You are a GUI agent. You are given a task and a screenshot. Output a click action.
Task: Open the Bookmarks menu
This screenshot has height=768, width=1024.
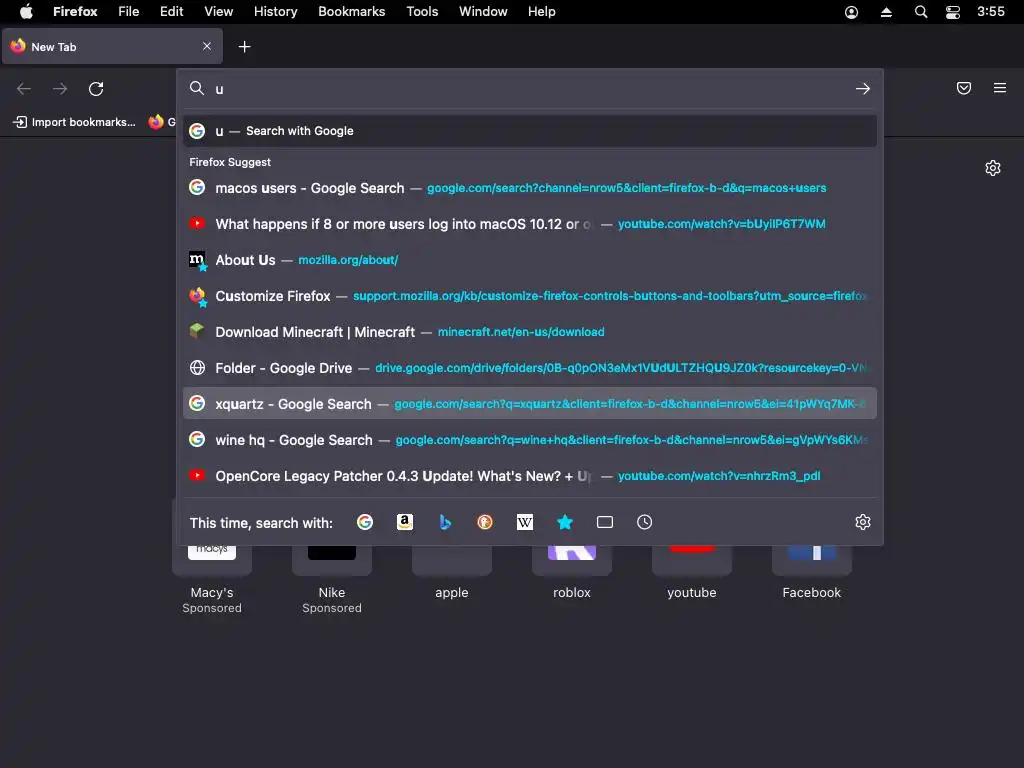351,12
